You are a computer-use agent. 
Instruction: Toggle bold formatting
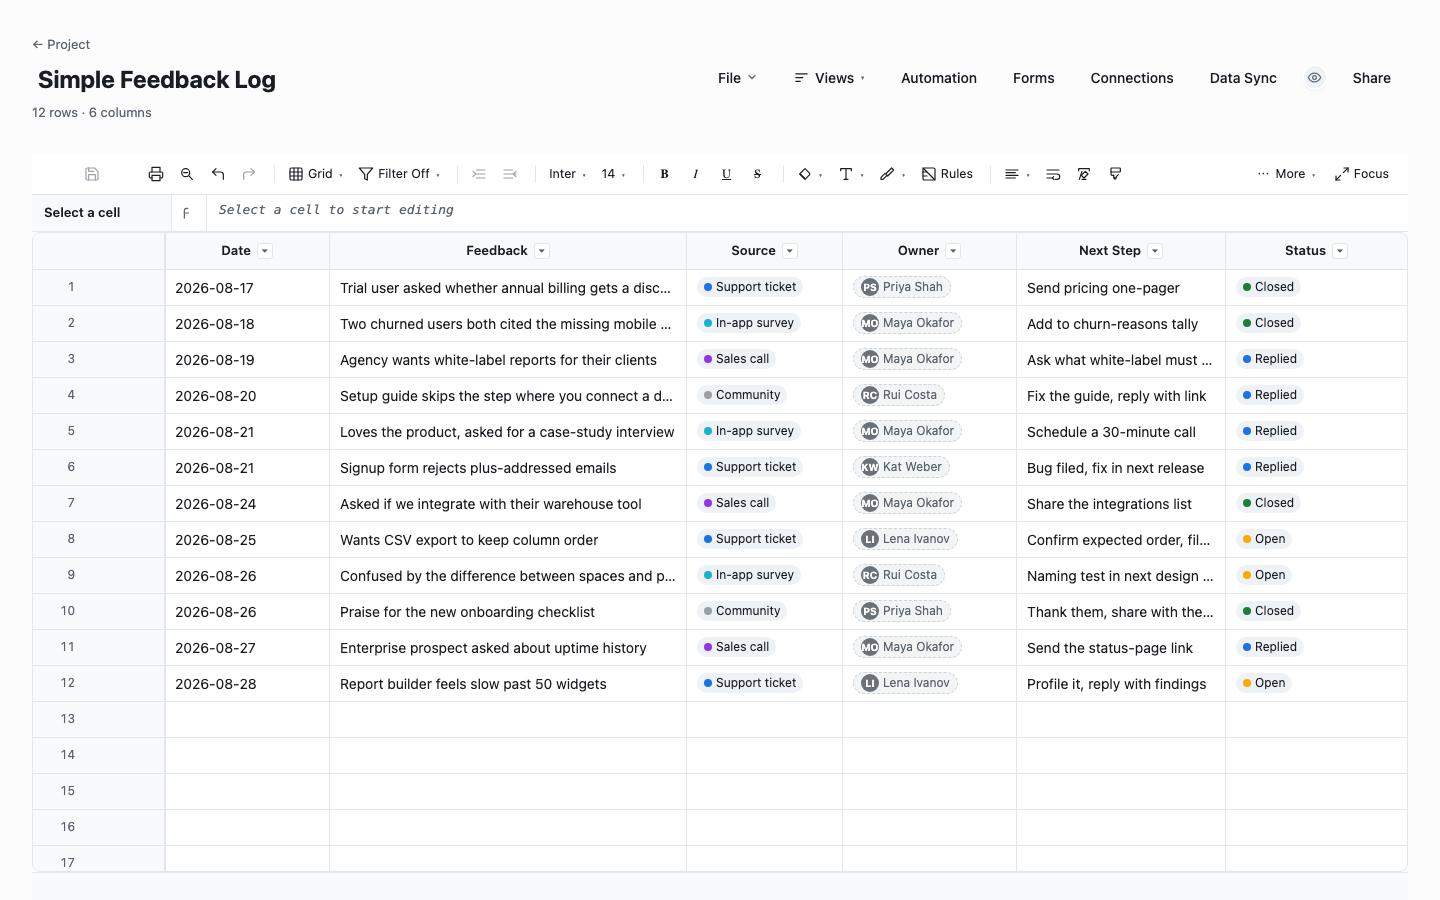coord(664,174)
